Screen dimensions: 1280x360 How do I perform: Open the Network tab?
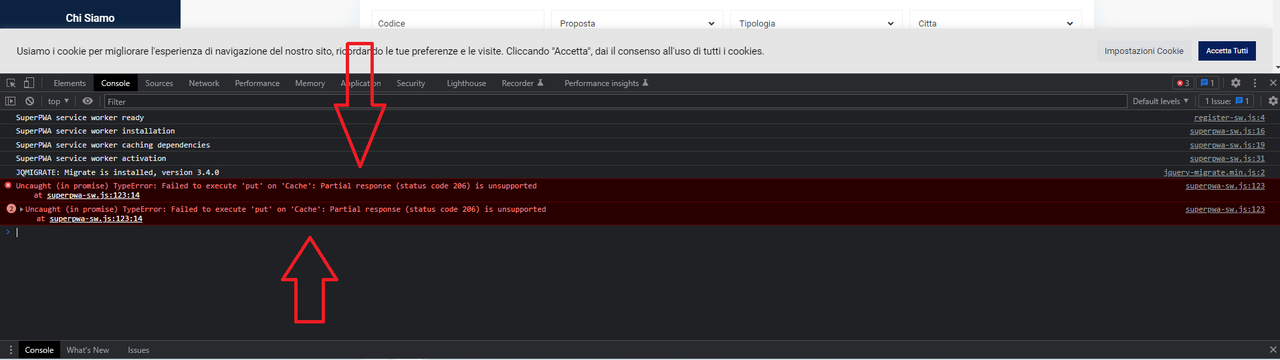tap(204, 83)
